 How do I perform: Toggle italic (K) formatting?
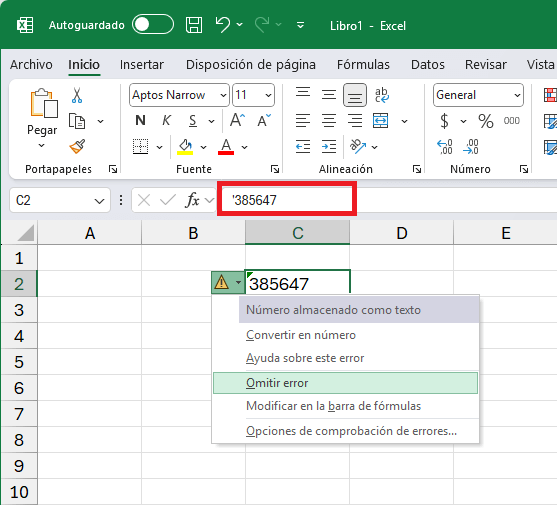[166, 121]
